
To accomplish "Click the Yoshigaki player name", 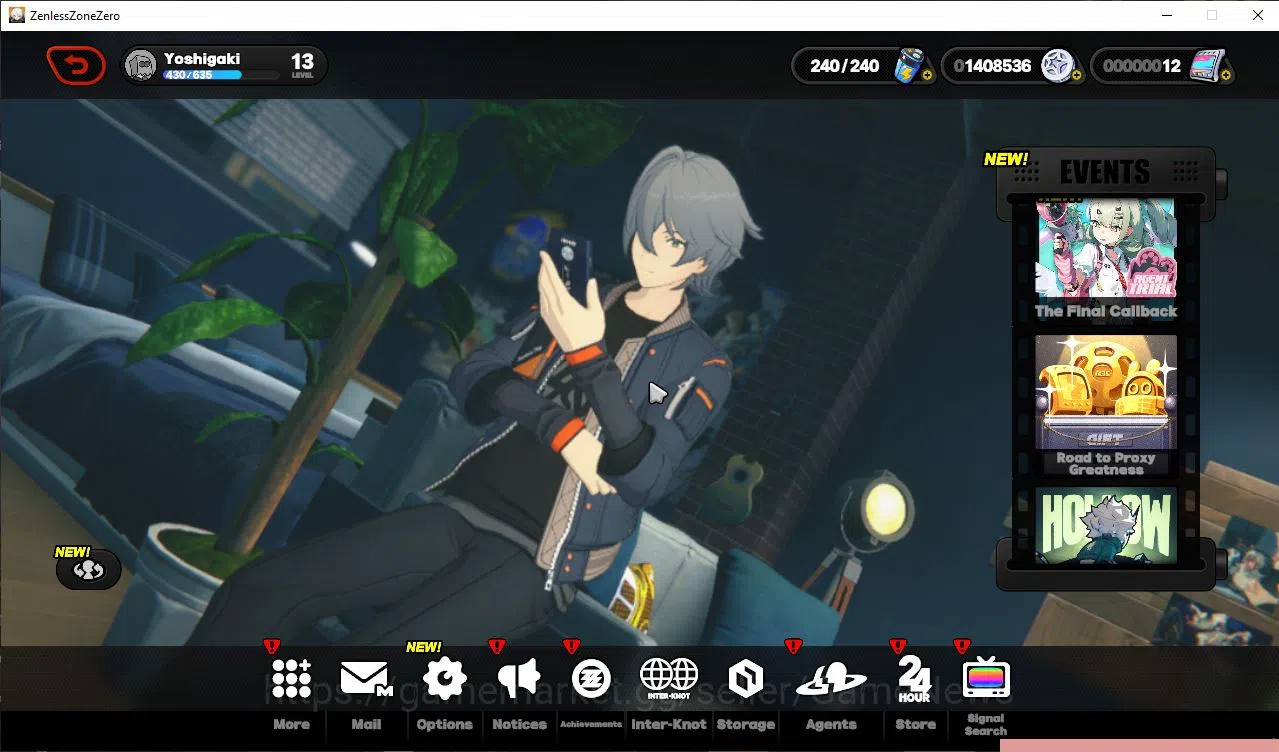I will click(x=202, y=59).
